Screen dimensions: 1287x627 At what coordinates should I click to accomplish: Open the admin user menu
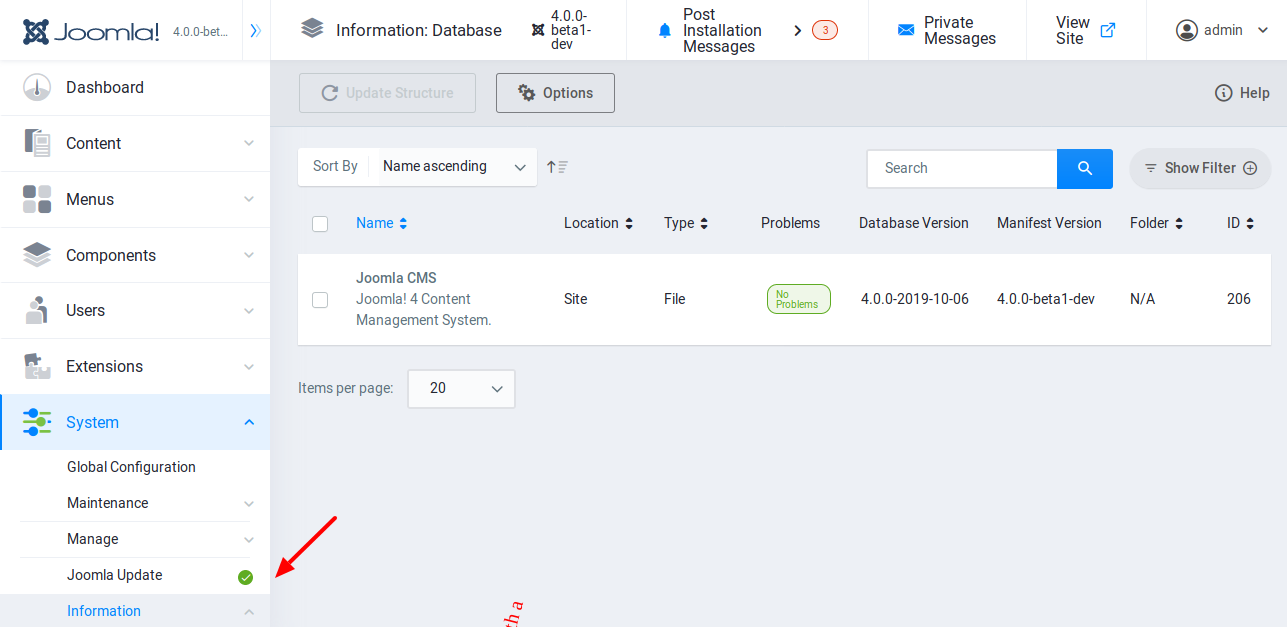1219,30
